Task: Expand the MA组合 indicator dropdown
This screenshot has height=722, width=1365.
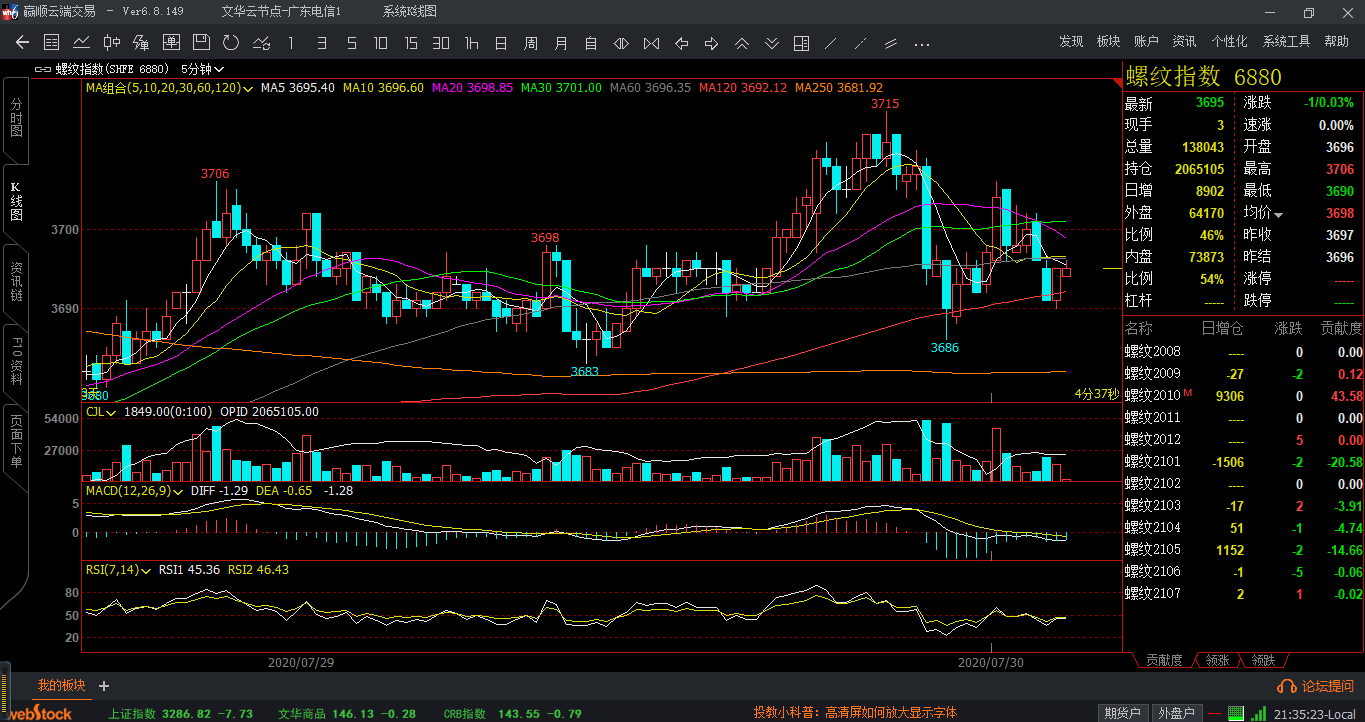Action: pos(248,88)
